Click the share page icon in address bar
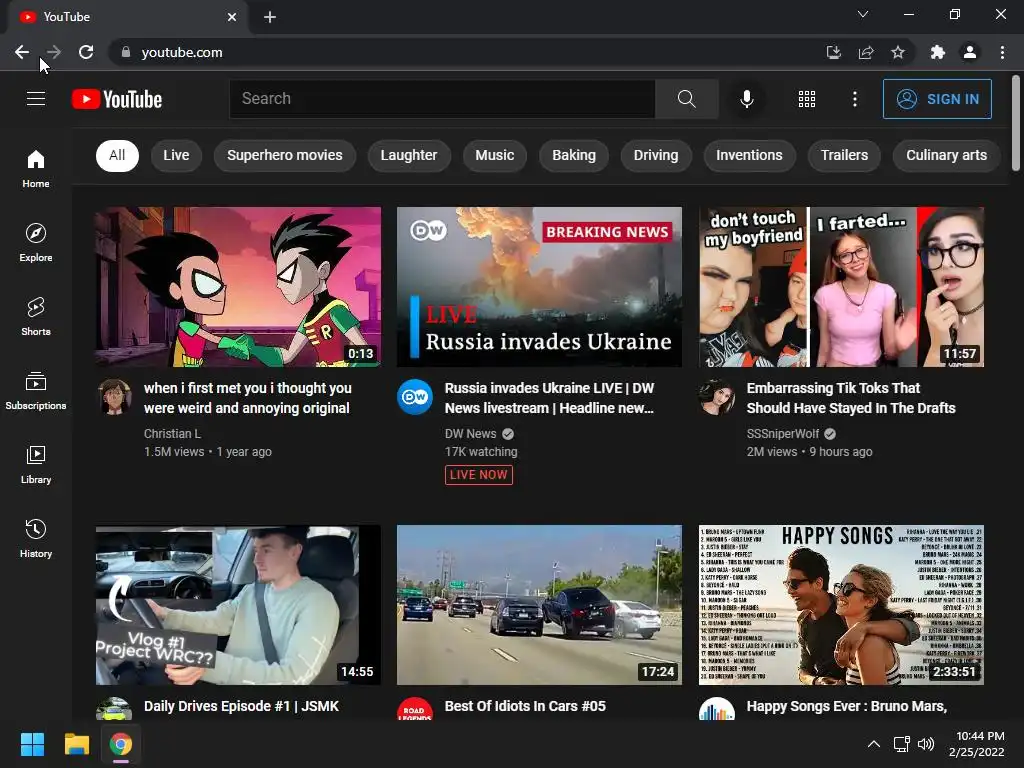Viewport: 1024px width, 768px height. tap(866, 52)
